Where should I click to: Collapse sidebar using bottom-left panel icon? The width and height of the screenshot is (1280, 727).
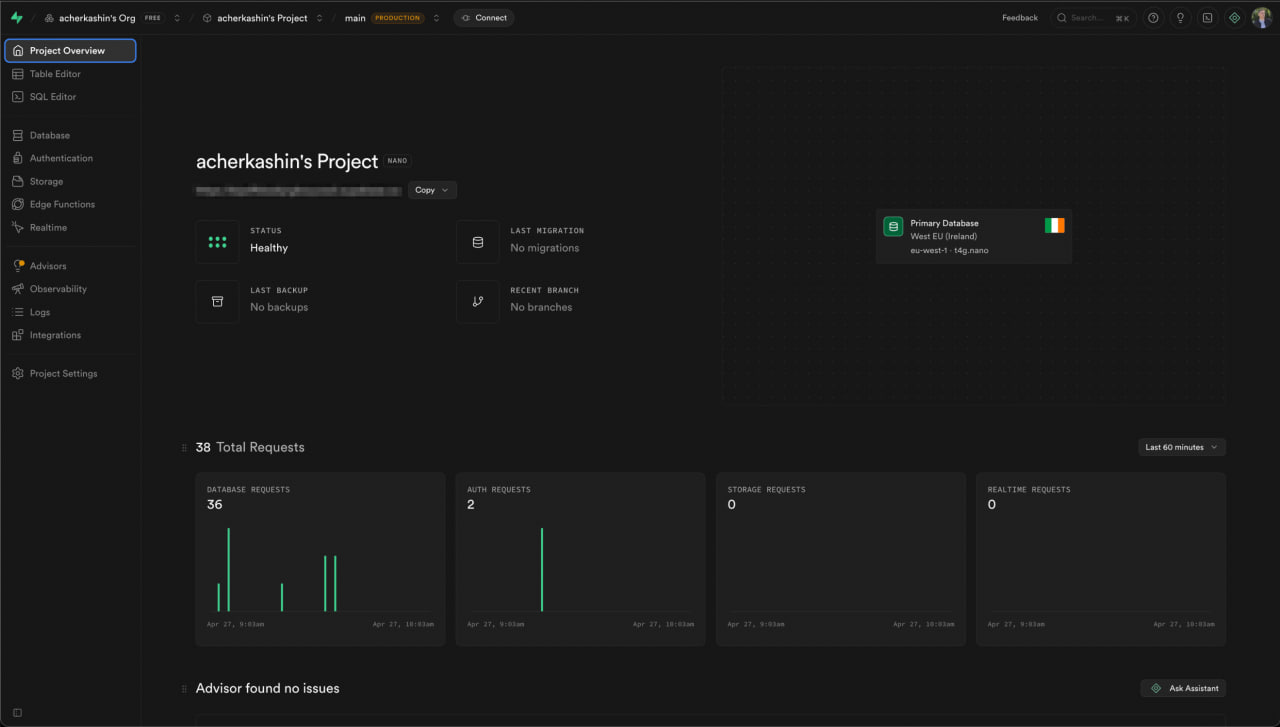point(17,712)
